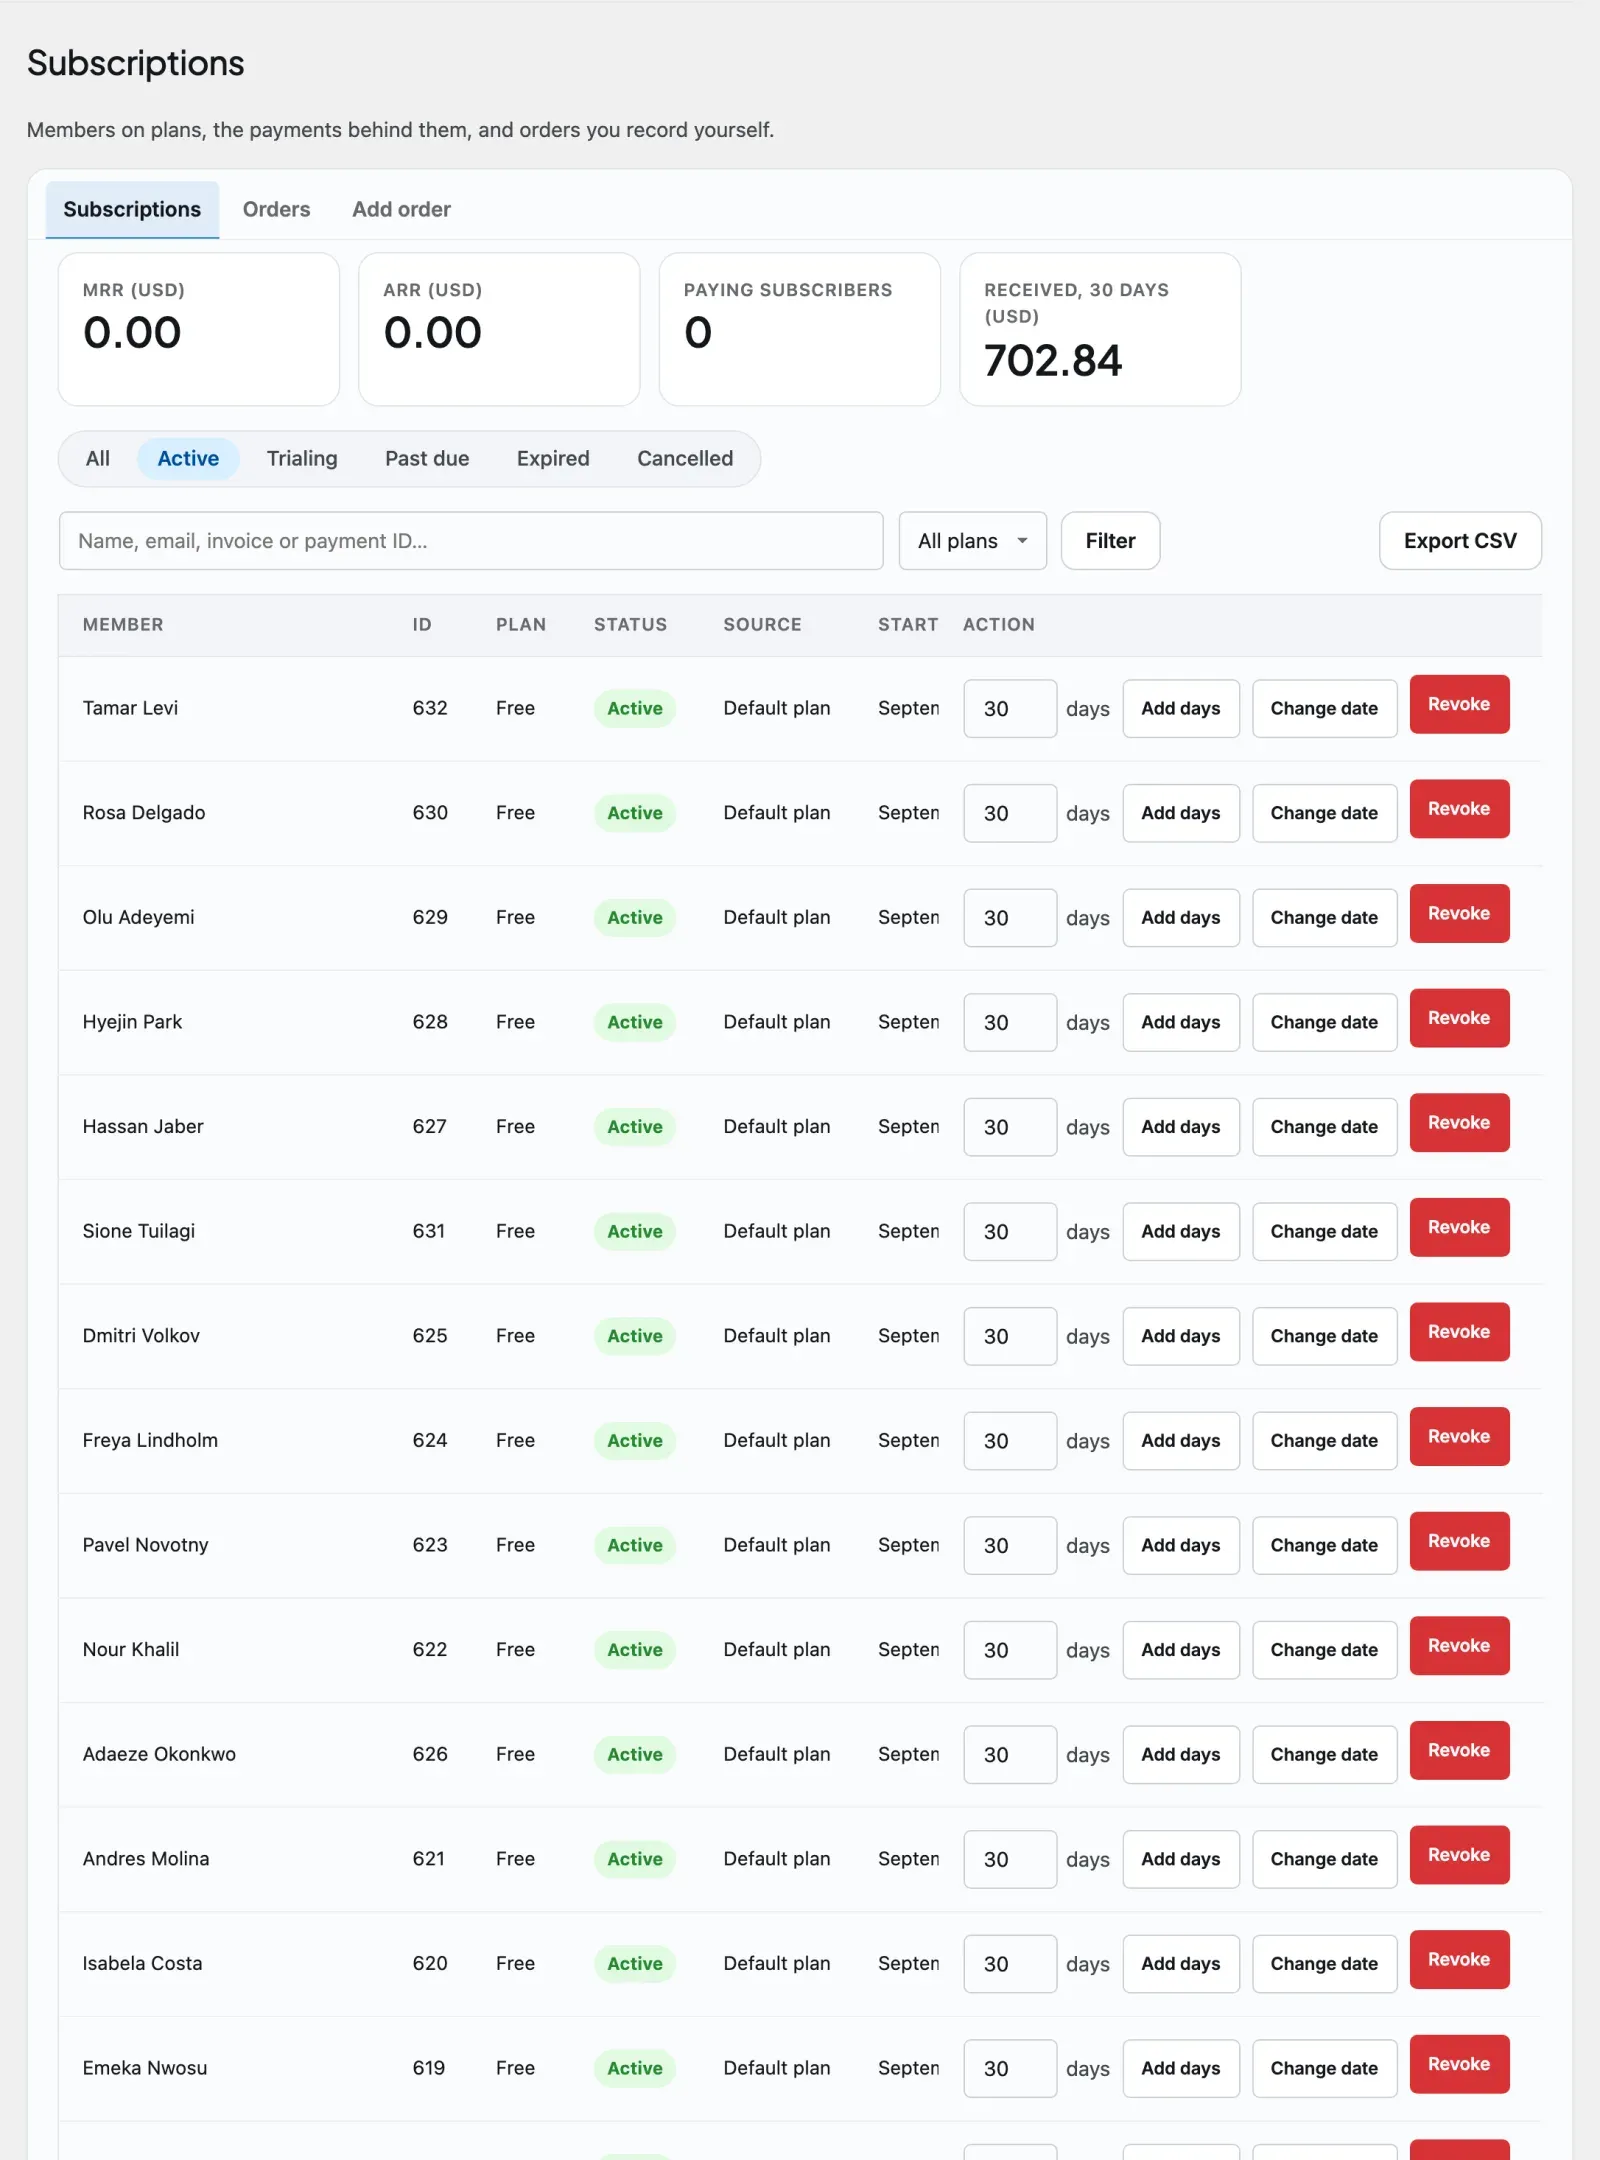The height and width of the screenshot is (2160, 1600).
Task: Add days for Andres Molina
Action: coord(1181,1859)
